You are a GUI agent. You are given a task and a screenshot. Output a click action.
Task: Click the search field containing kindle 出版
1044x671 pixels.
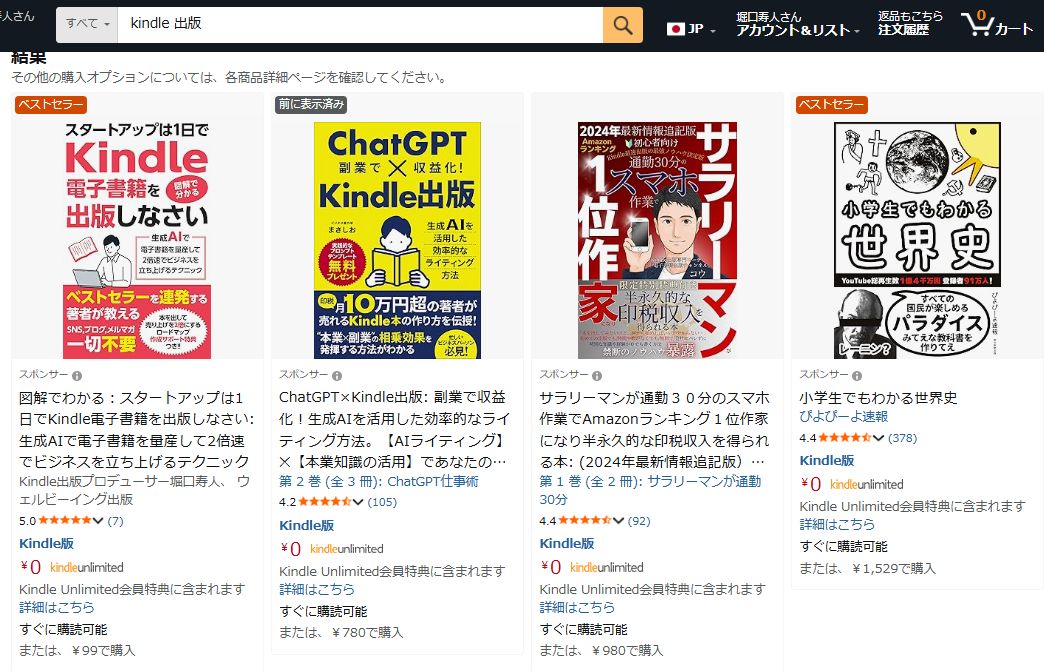click(360, 24)
